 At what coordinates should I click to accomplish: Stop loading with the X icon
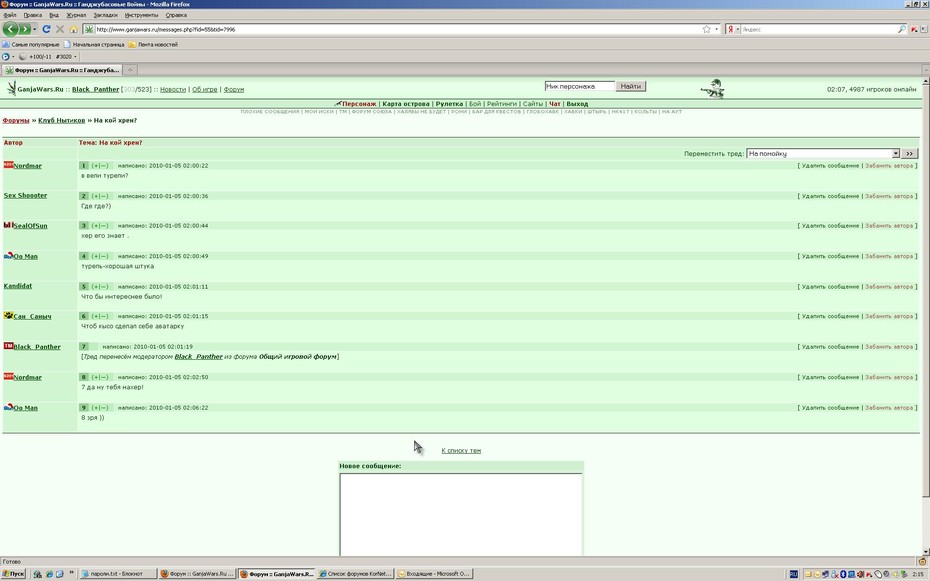pos(60,28)
